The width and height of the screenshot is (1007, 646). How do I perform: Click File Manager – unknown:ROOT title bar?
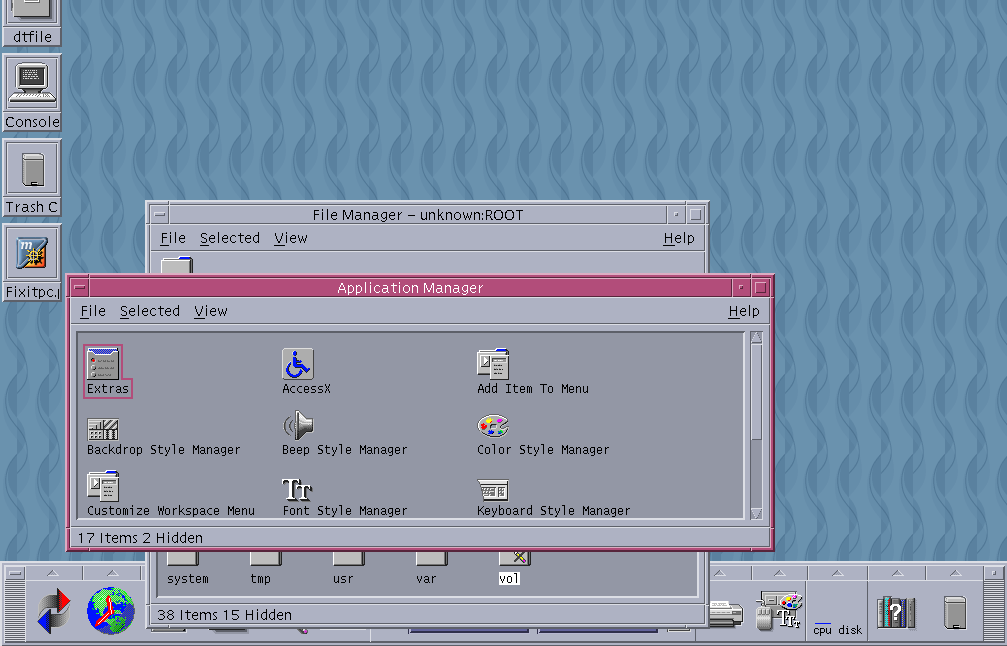click(x=418, y=214)
